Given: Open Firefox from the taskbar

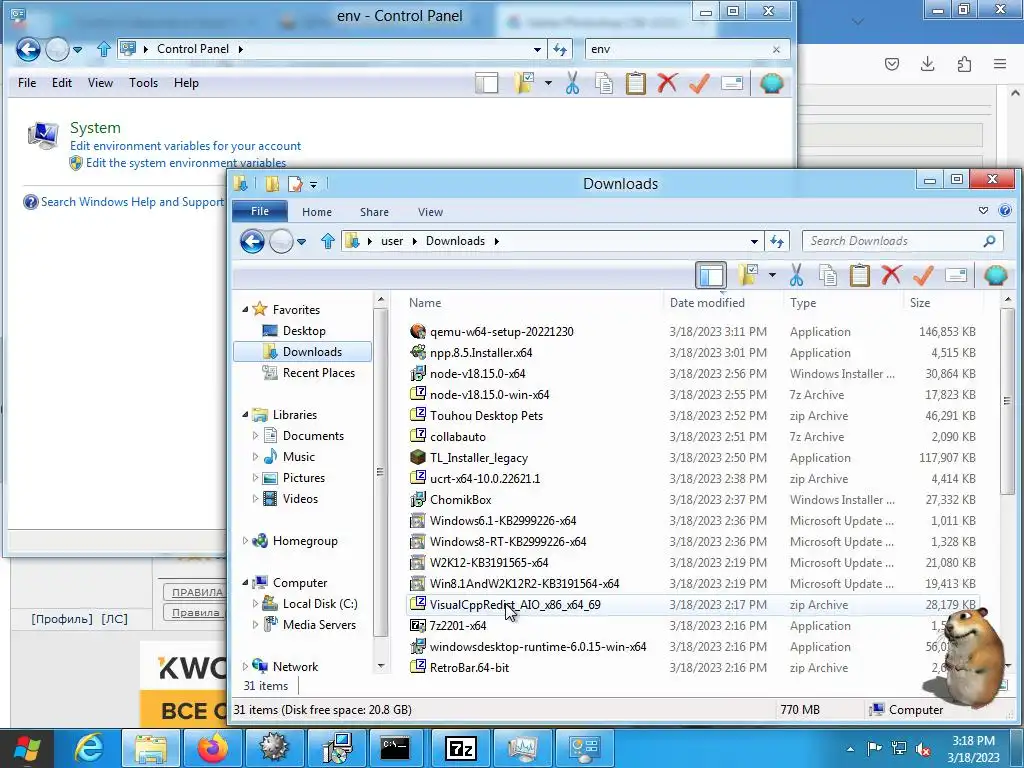Looking at the screenshot, I should (x=213, y=748).
